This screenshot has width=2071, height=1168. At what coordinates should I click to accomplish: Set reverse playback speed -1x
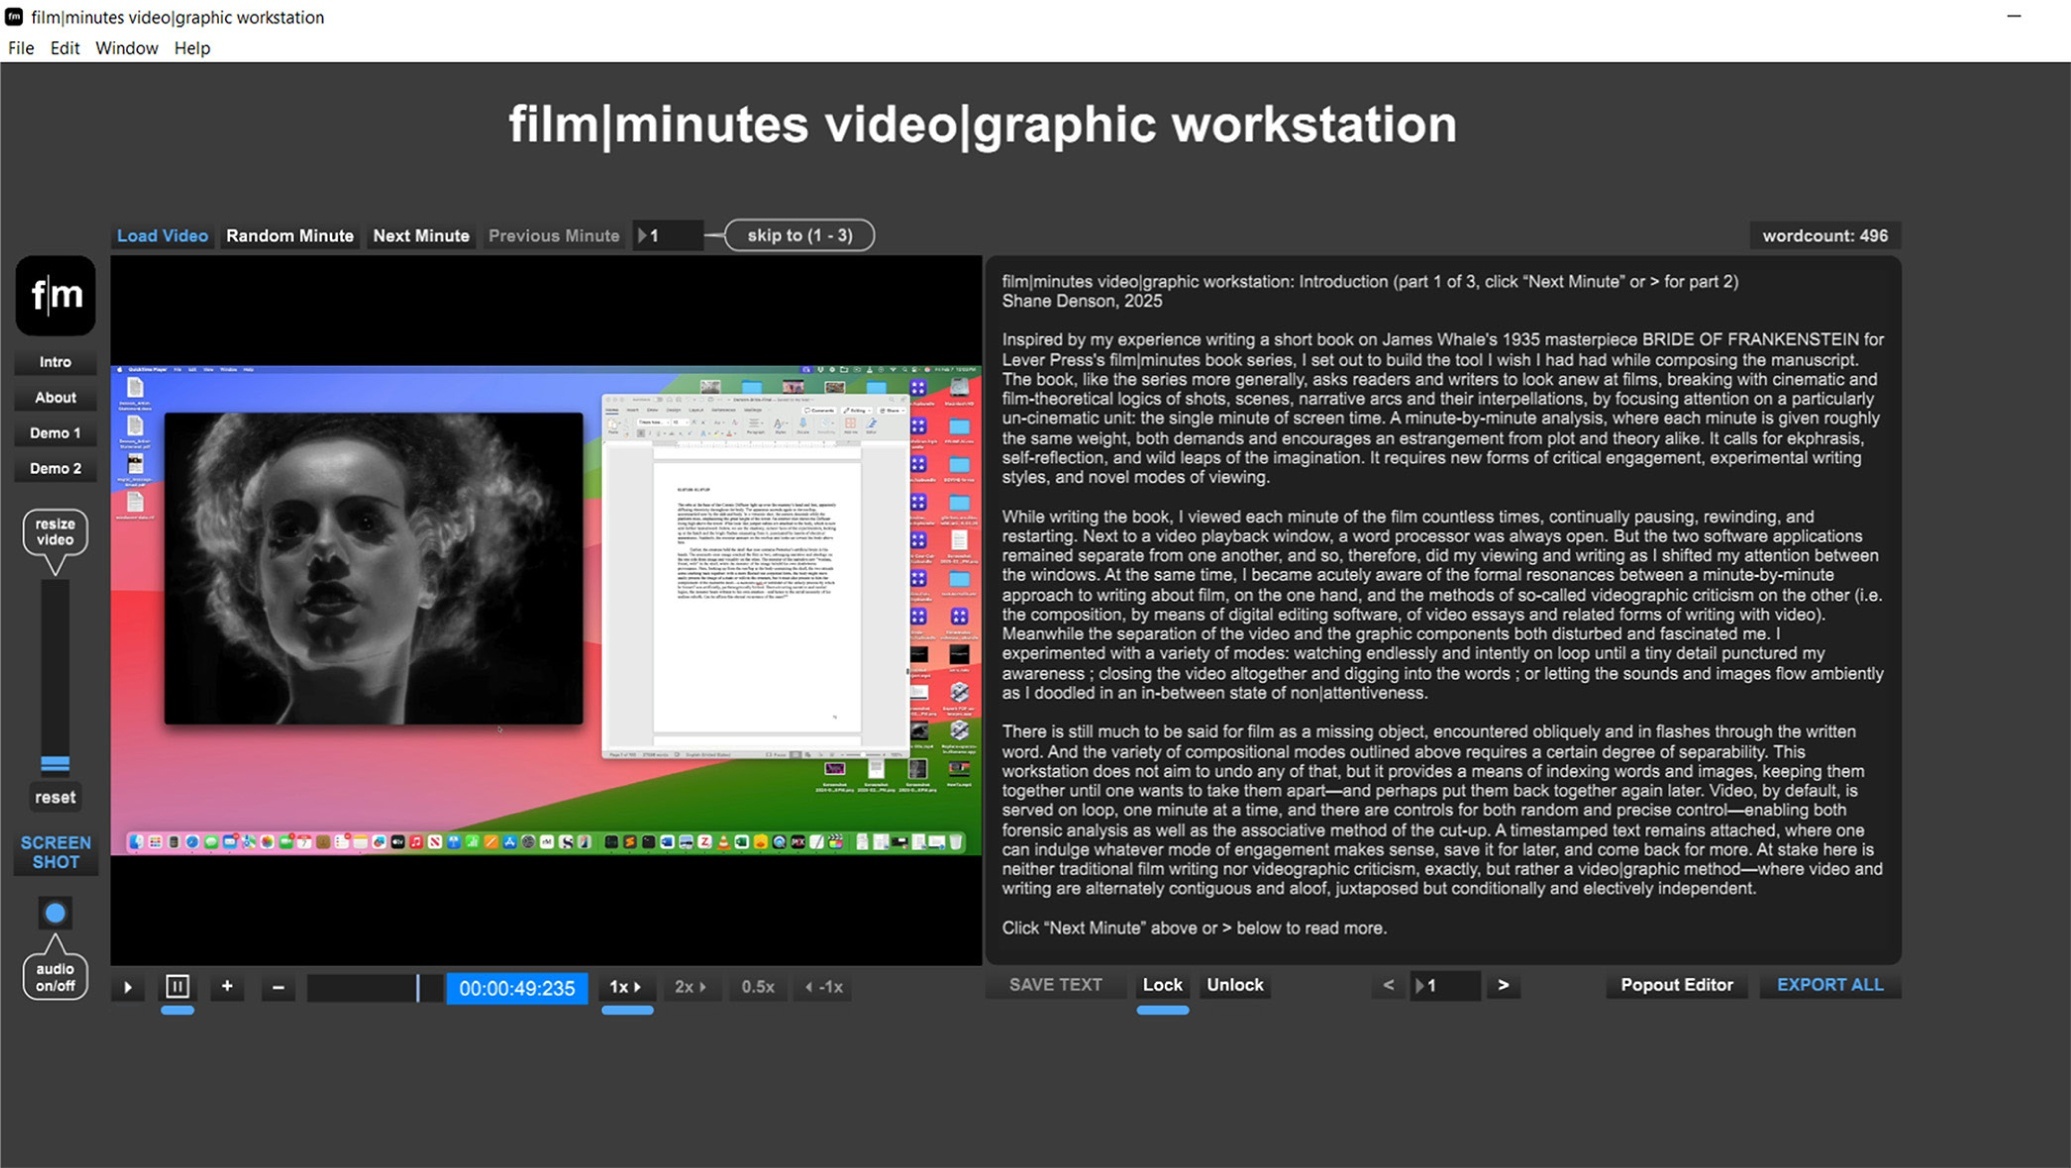pos(824,987)
